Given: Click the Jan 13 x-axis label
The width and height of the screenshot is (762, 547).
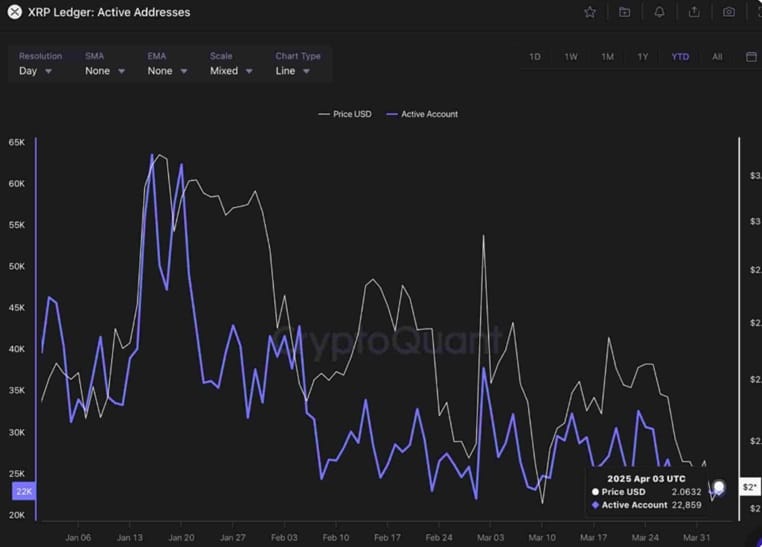Looking at the screenshot, I should (x=130, y=537).
